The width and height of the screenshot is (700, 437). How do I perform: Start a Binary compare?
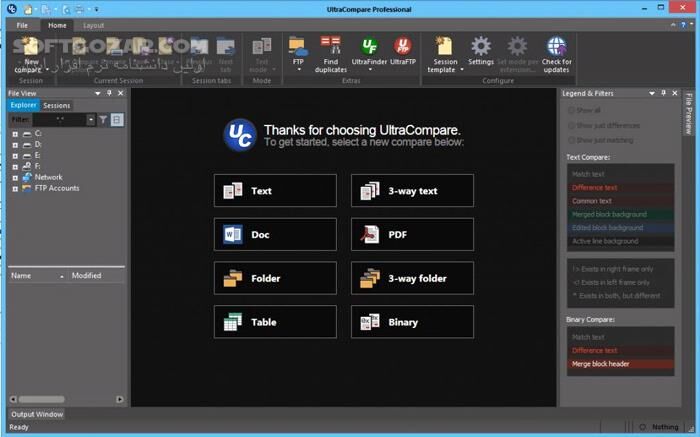point(412,322)
